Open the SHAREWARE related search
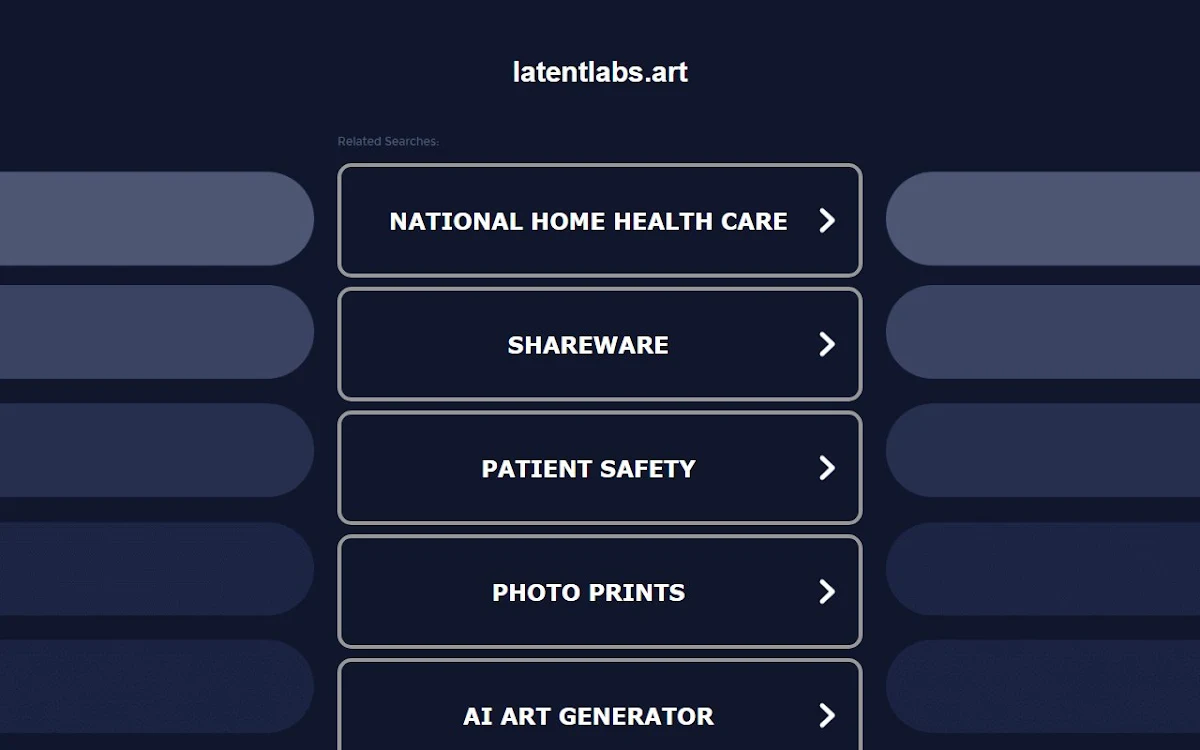This screenshot has width=1200, height=750. [x=600, y=344]
